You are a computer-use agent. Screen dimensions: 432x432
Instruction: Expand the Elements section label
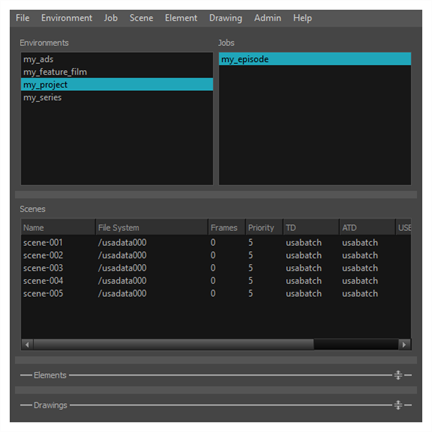50,375
